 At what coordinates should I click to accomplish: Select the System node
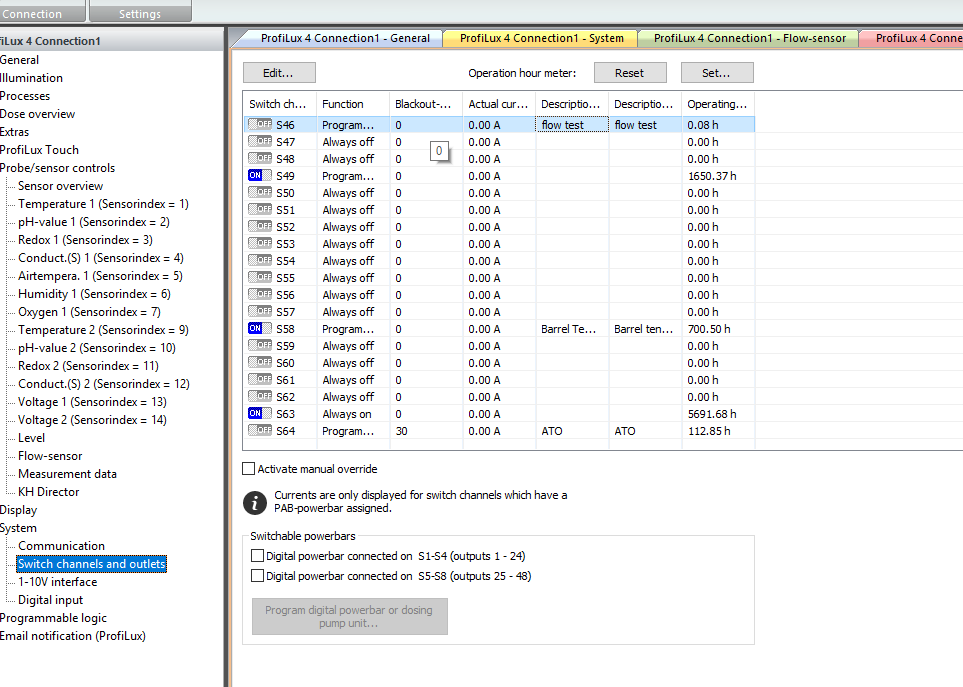[x=18, y=528]
